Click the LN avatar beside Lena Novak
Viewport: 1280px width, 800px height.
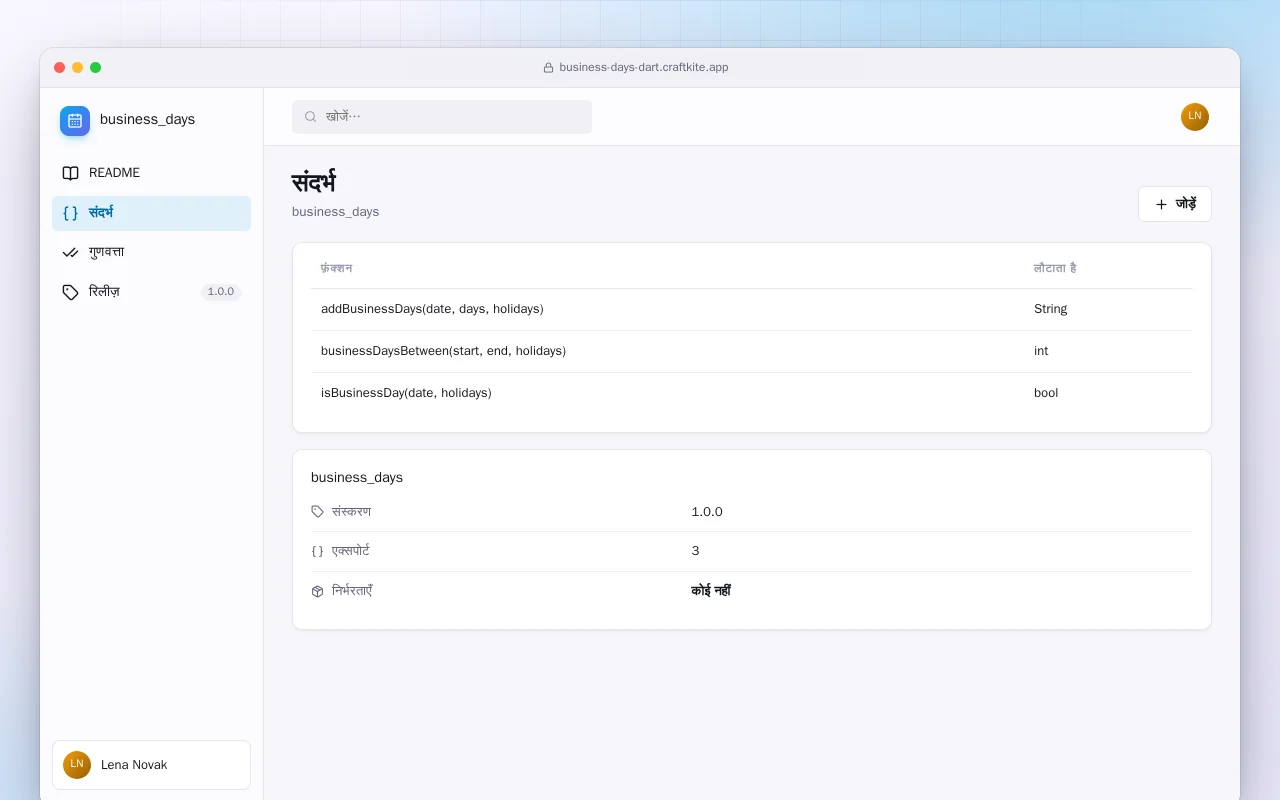coord(77,765)
